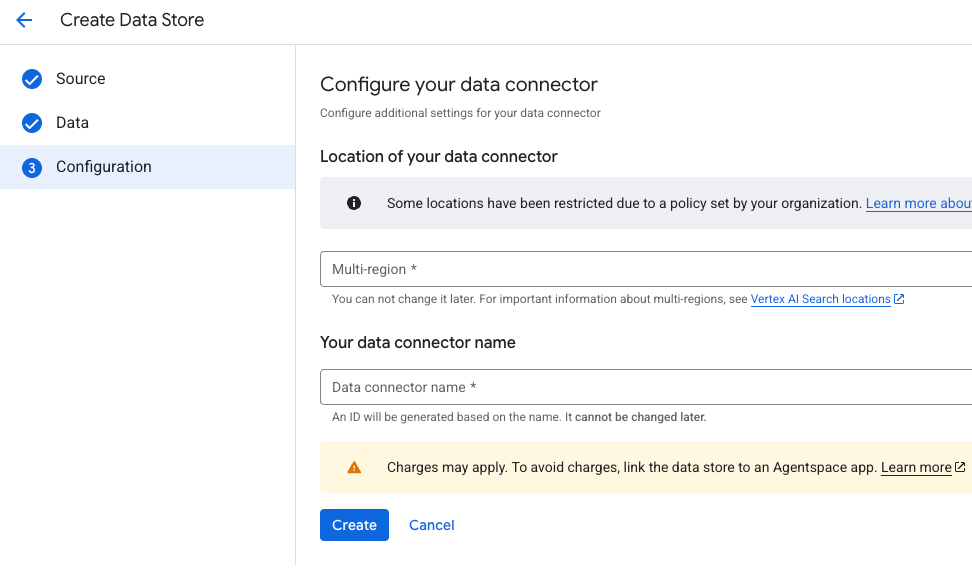Click the Configuration step number 3 badge
The image size is (972, 572).
[32, 167]
